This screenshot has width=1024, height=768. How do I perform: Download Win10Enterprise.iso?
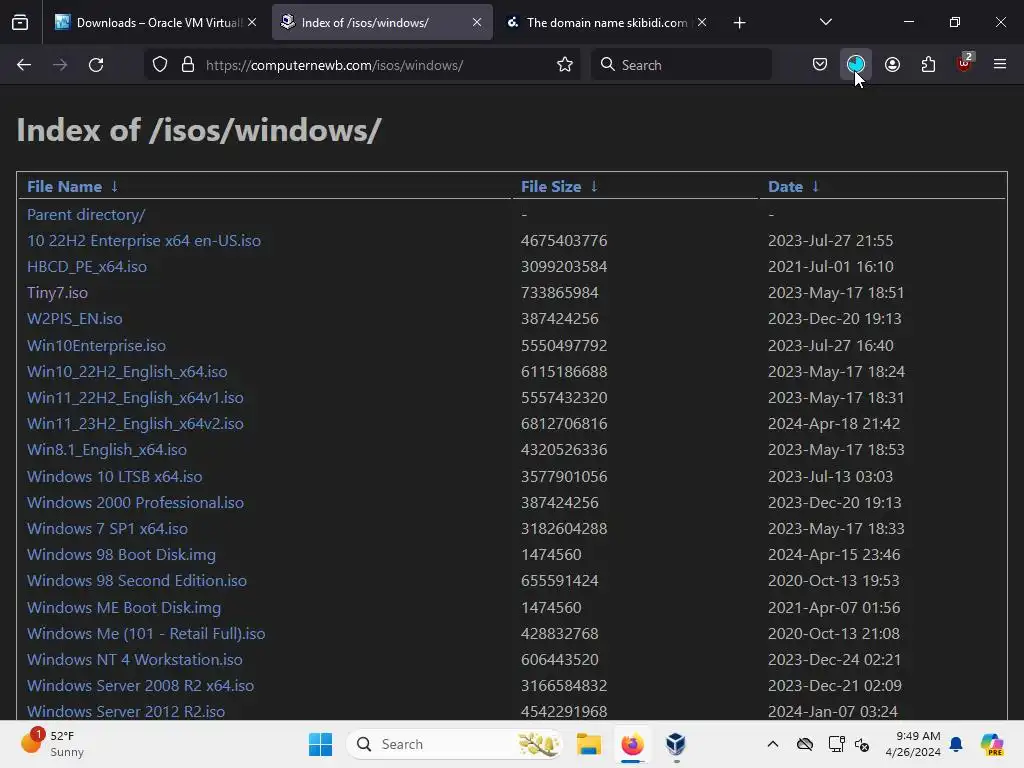pyautogui.click(x=96, y=345)
